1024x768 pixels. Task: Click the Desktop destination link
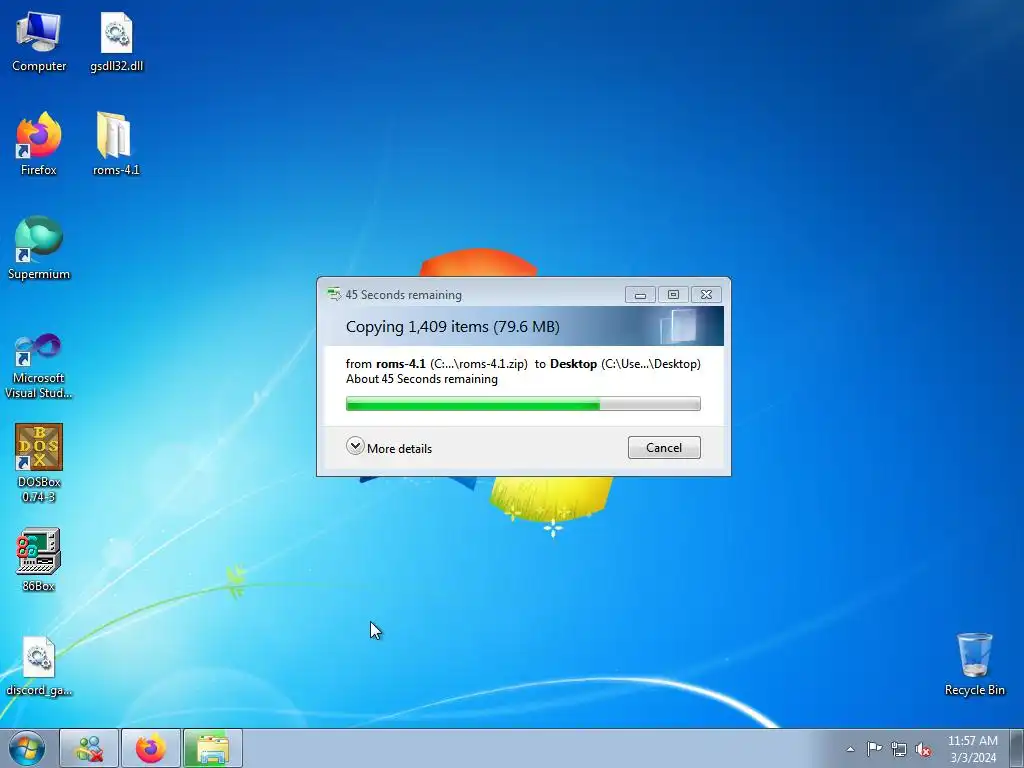(x=573, y=364)
